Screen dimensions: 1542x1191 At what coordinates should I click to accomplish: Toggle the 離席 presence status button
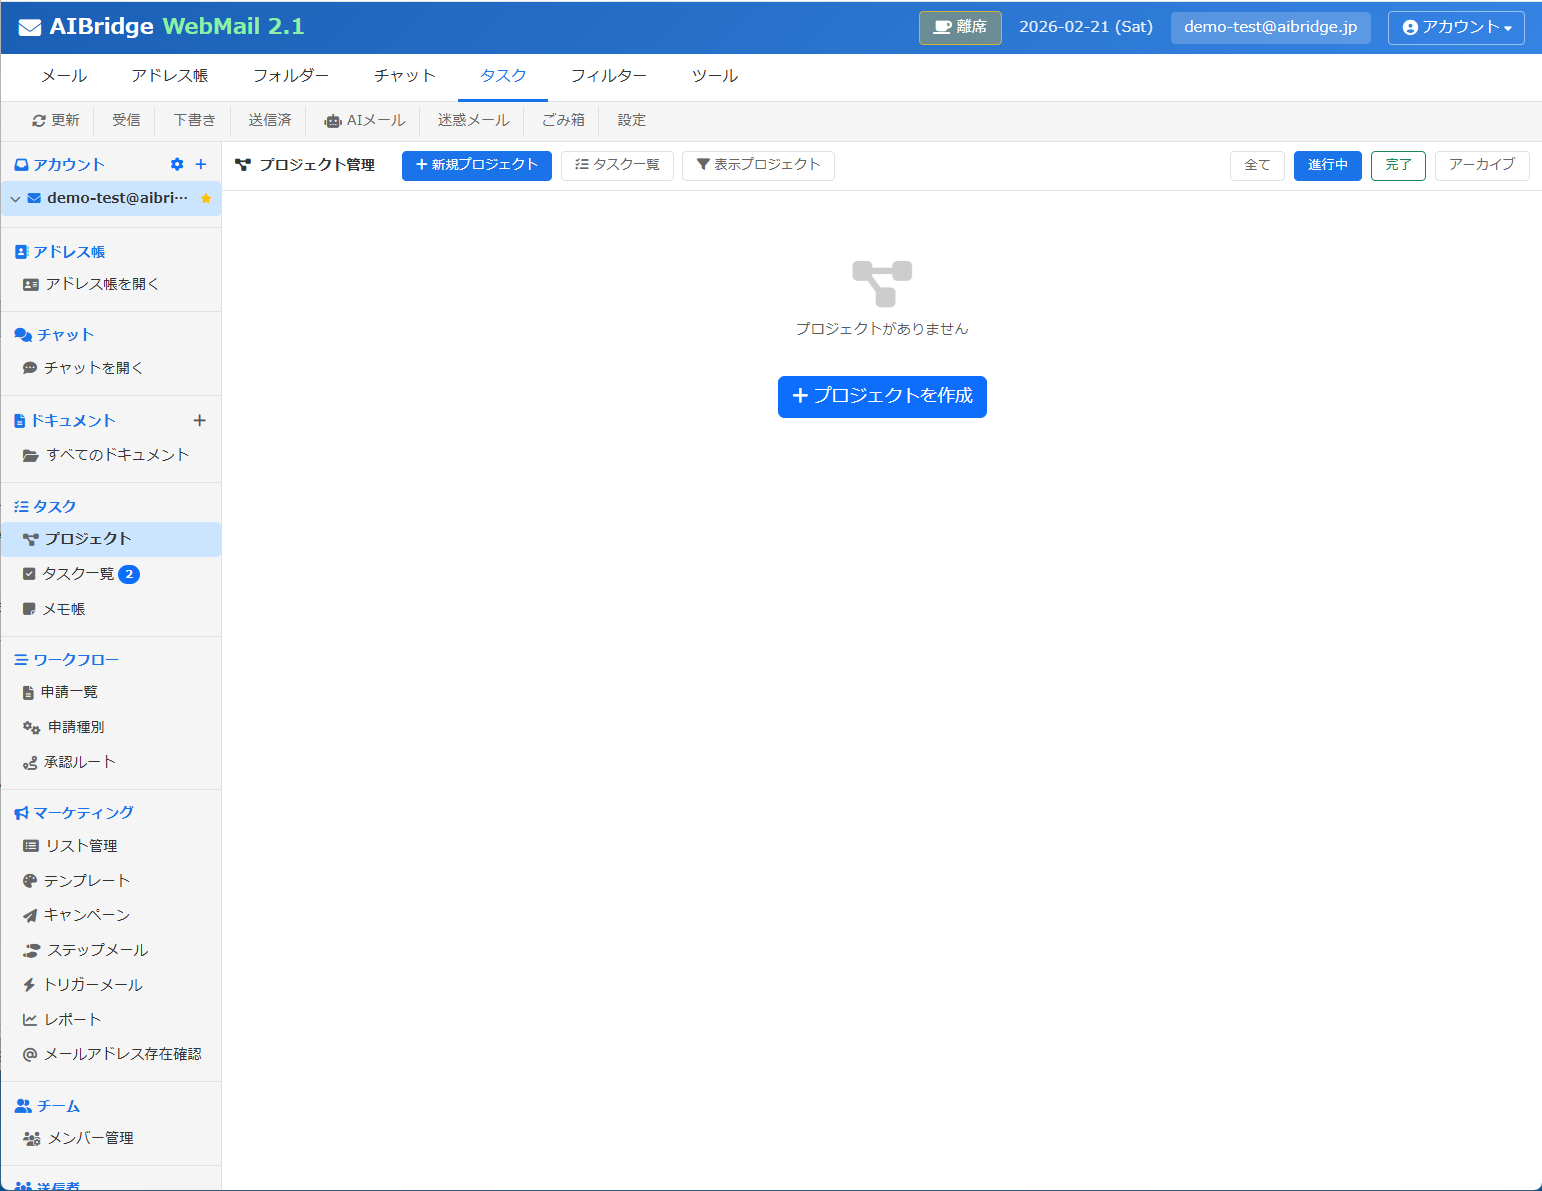pyautogui.click(x=959, y=27)
